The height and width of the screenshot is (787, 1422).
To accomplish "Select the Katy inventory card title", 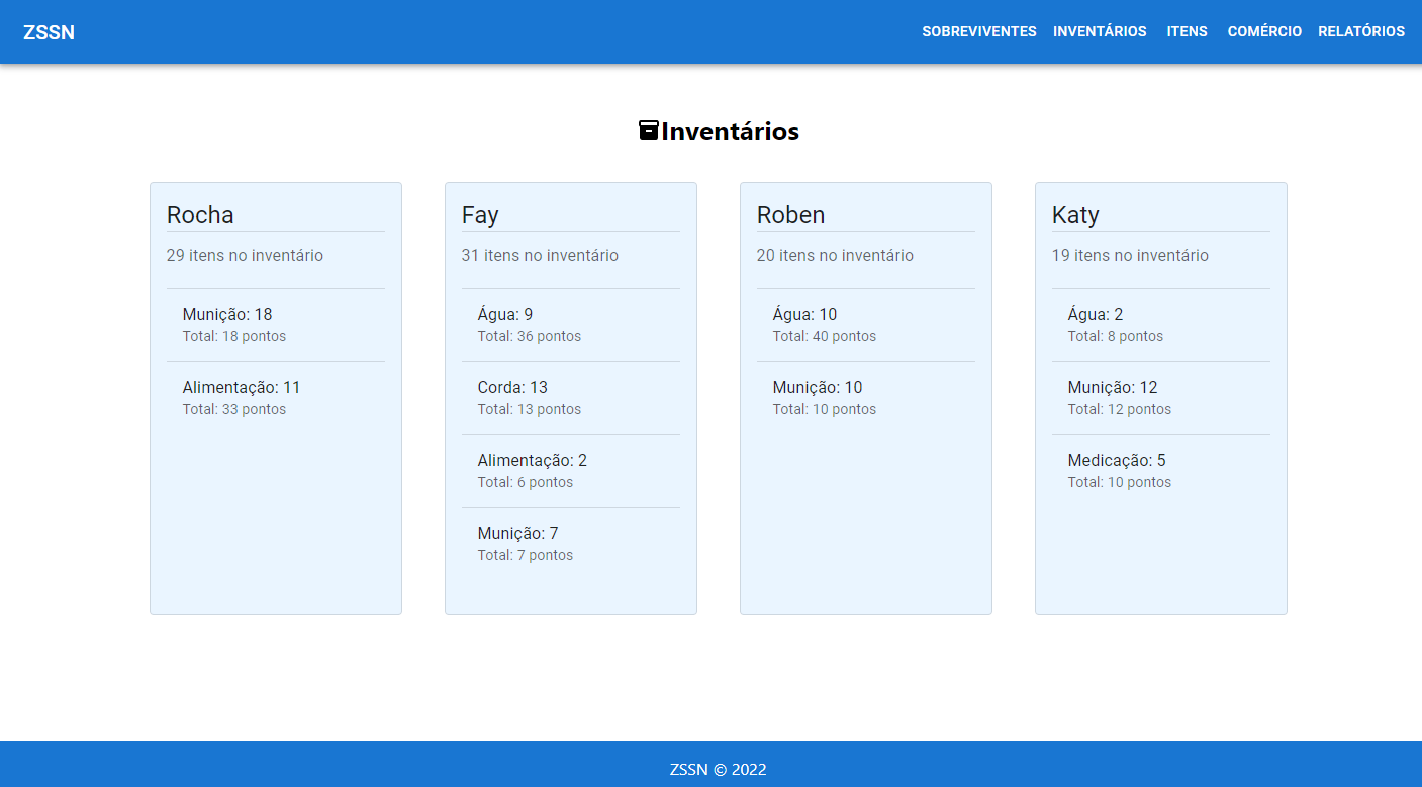I will point(1075,215).
